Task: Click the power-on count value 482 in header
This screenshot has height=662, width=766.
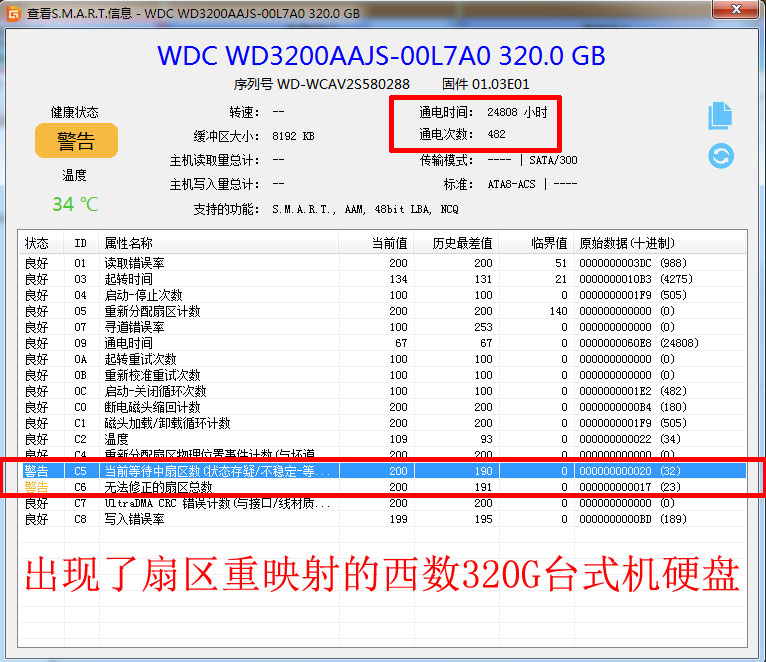Action: 496,134
